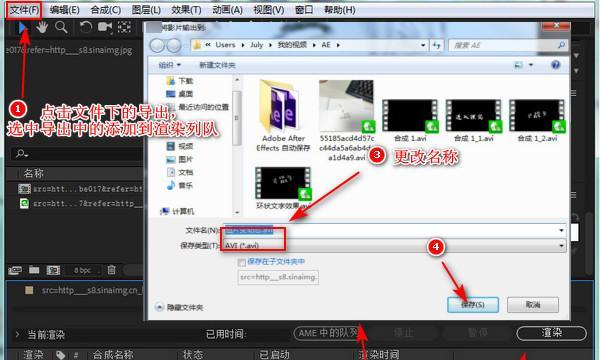Select the Rotation tool

point(86,27)
